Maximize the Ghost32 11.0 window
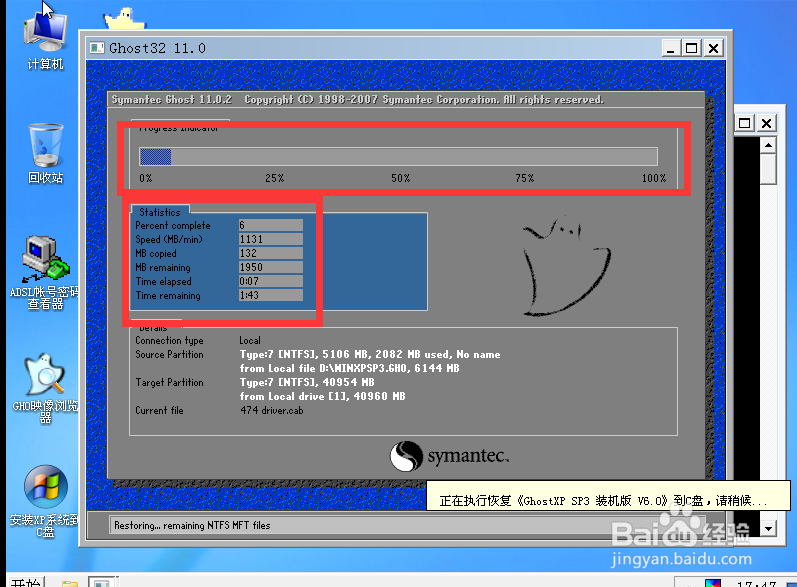The width and height of the screenshot is (797, 587). coord(691,48)
